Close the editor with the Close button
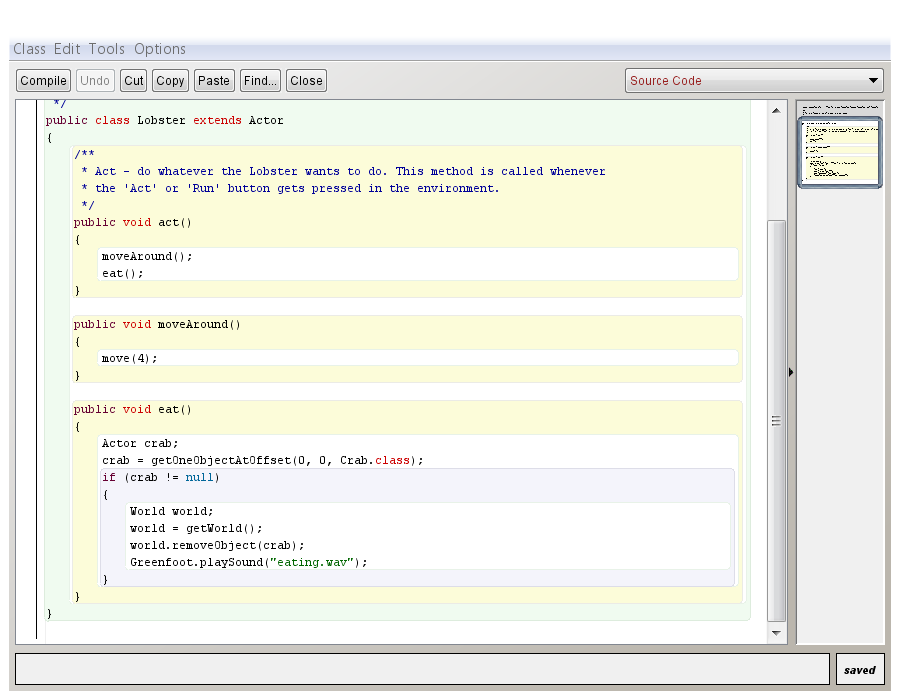This screenshot has height=700, width=900. tap(306, 81)
